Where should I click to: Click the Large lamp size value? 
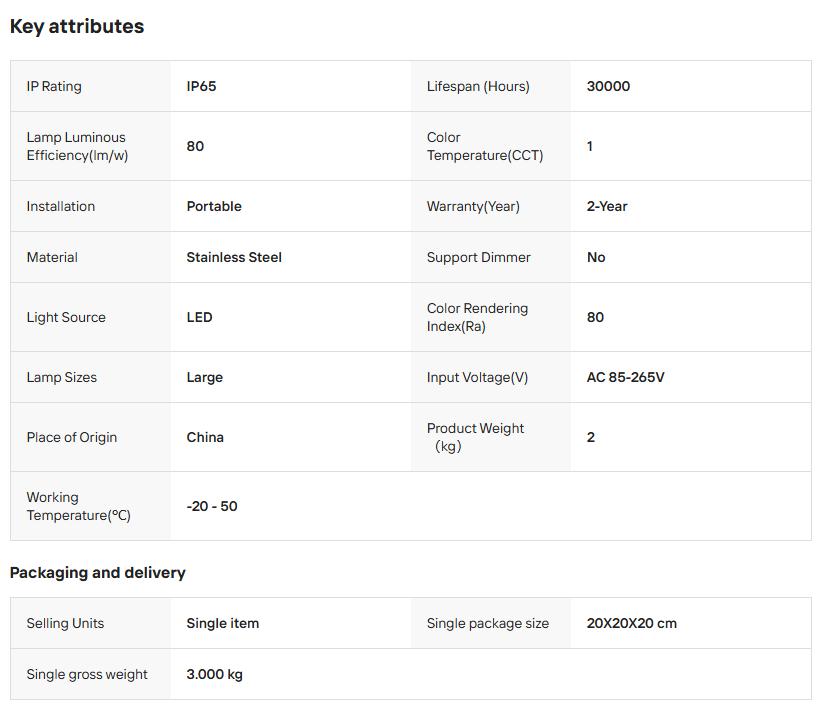pyautogui.click(x=204, y=377)
